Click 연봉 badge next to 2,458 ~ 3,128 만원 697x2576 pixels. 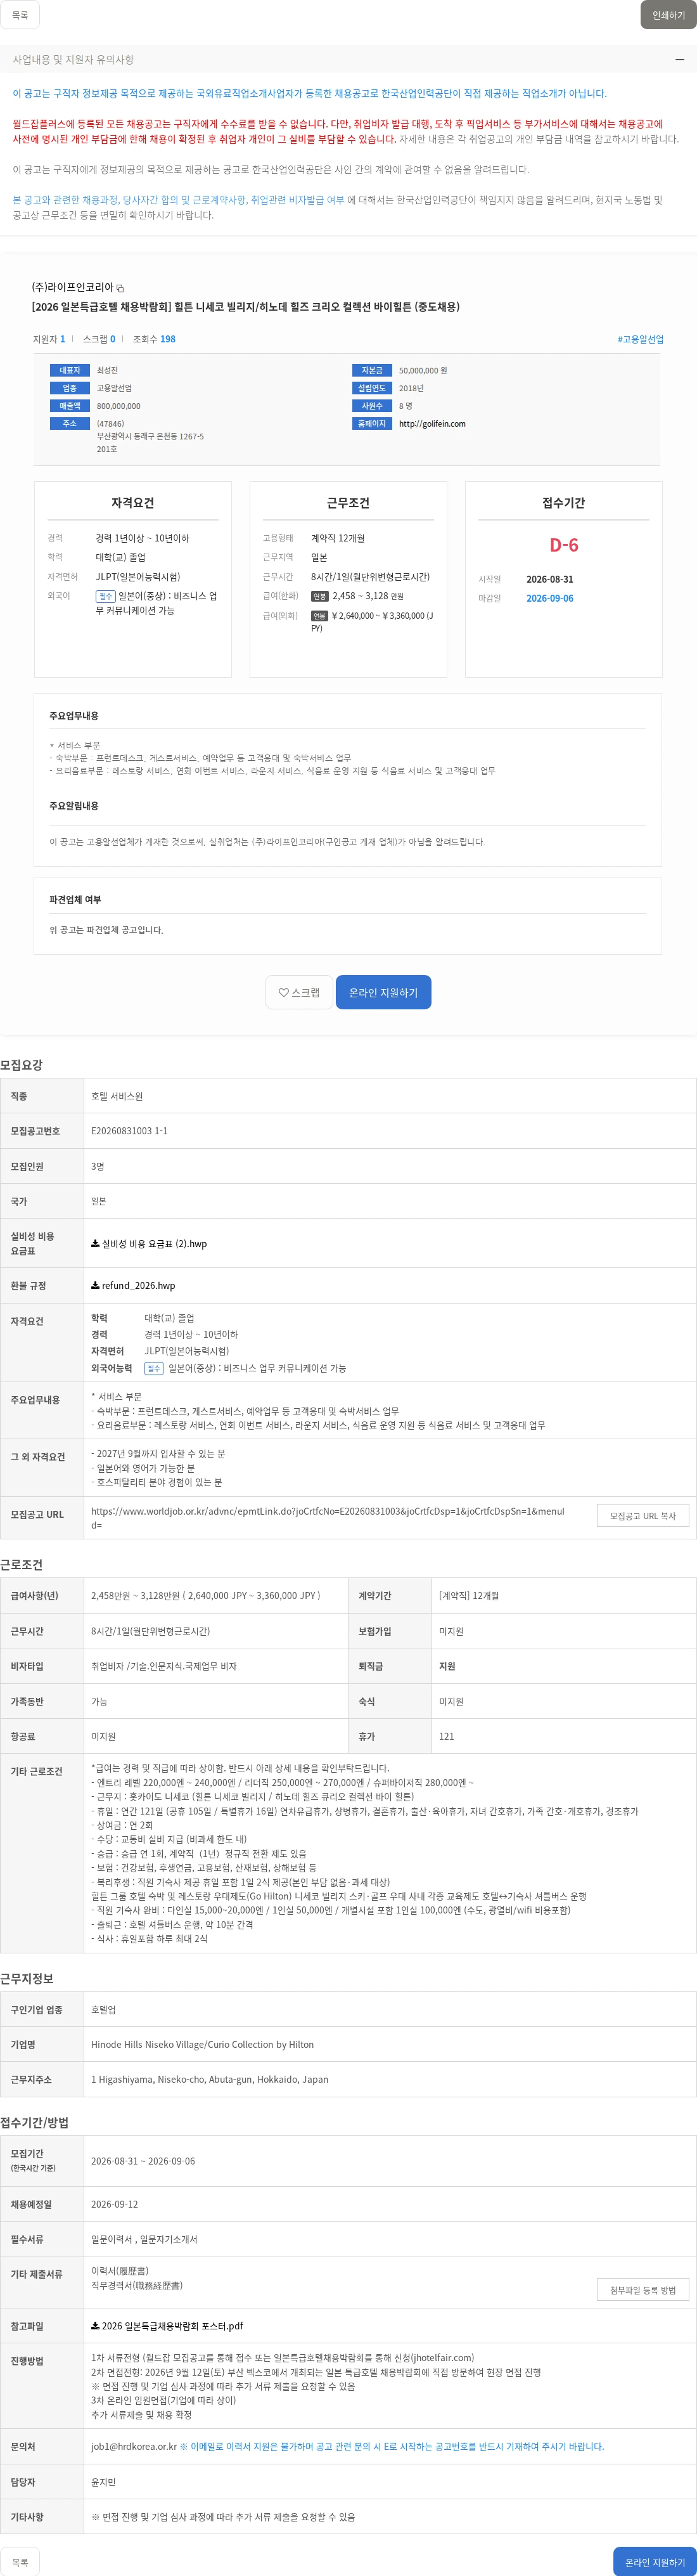(320, 596)
